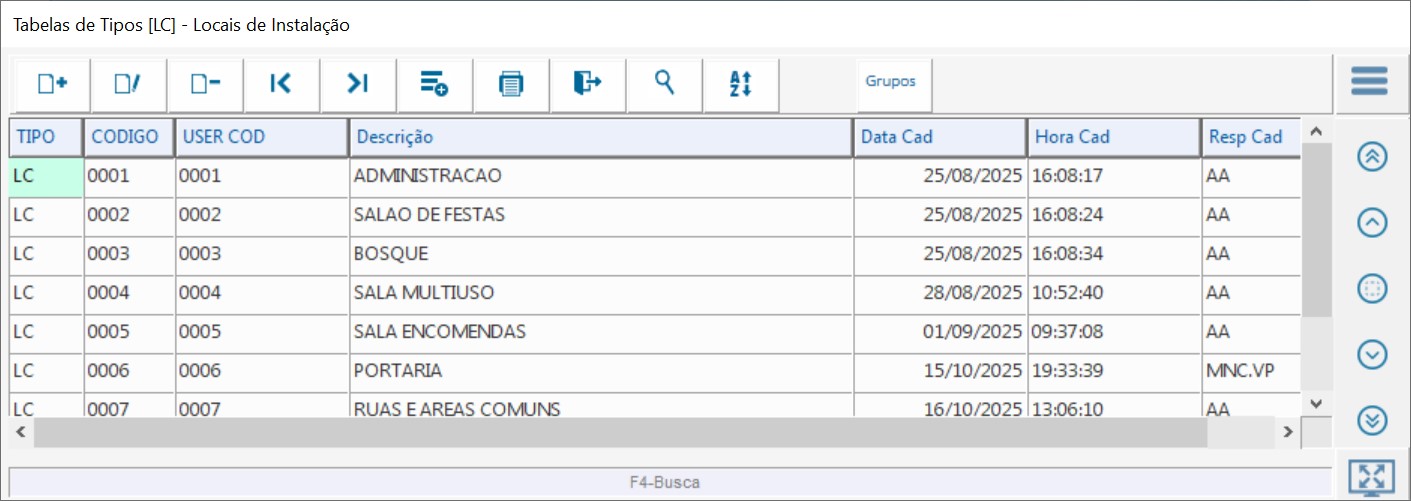Sort by the Descrição column header
The width and height of the screenshot is (1411, 501).
coord(600,138)
